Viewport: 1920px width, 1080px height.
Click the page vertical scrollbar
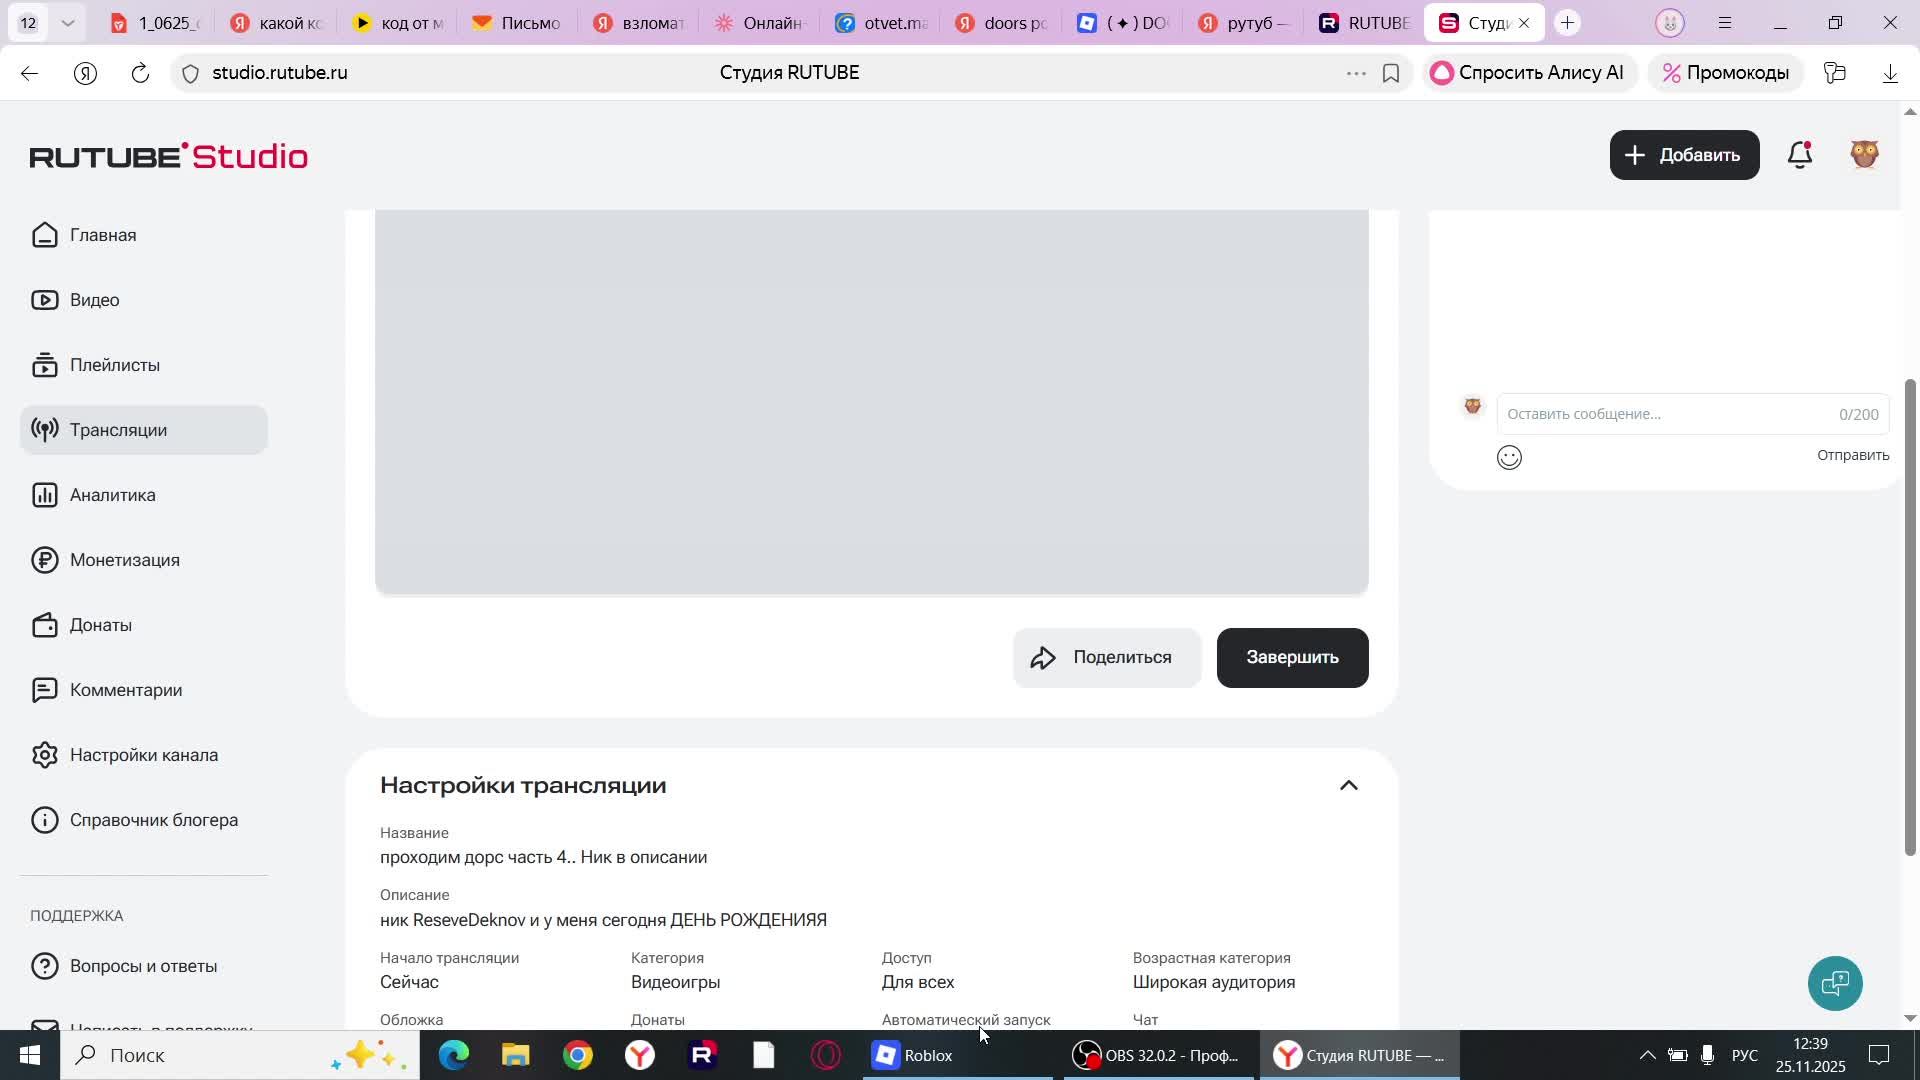point(1910,617)
